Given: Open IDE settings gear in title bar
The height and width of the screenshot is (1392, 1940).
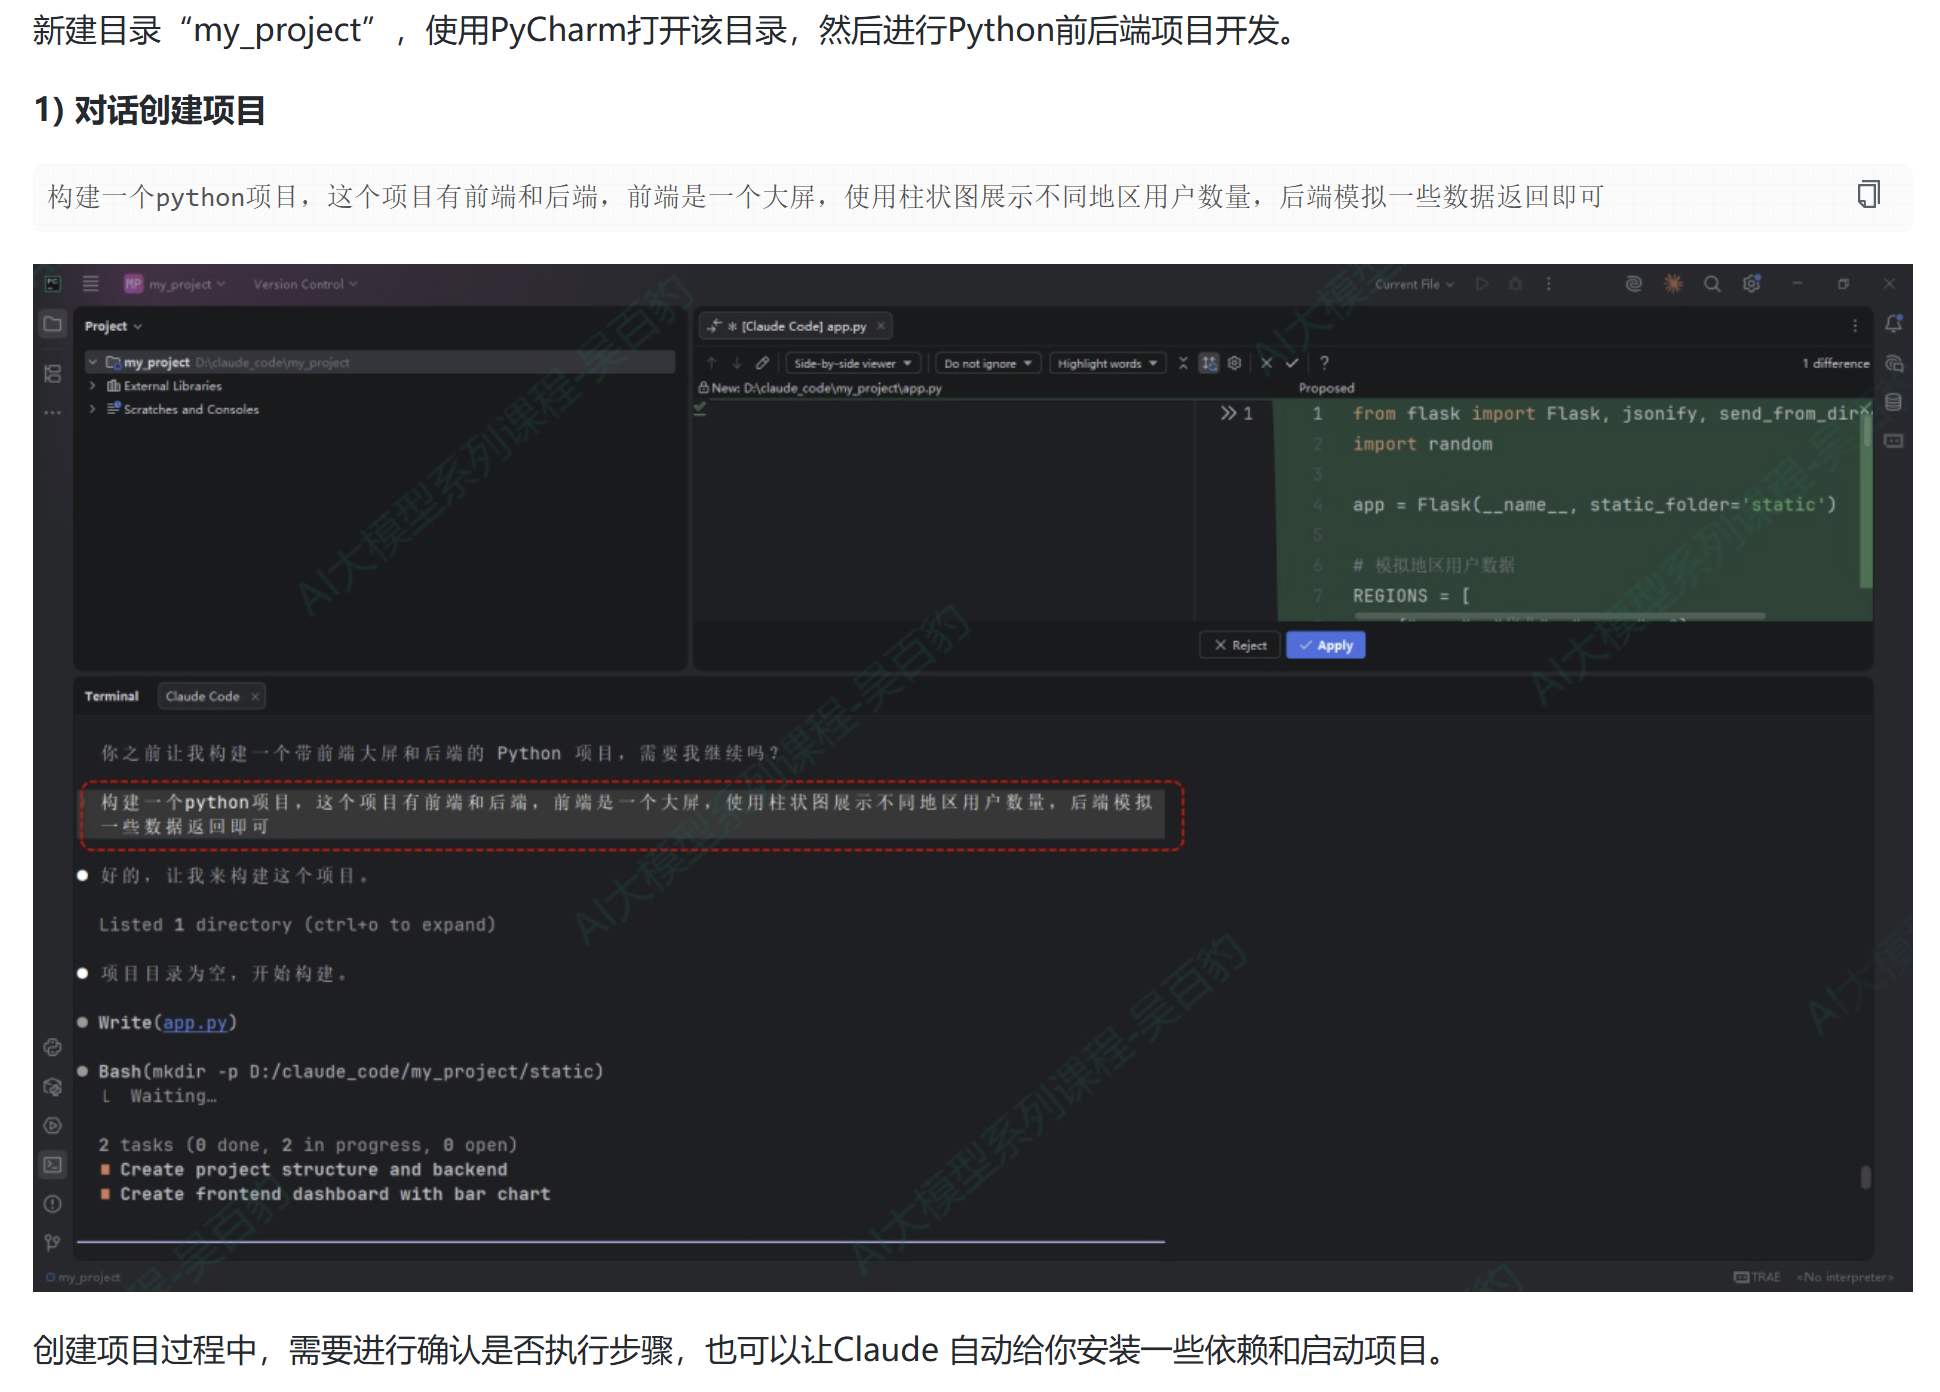Looking at the screenshot, I should click(x=1751, y=284).
